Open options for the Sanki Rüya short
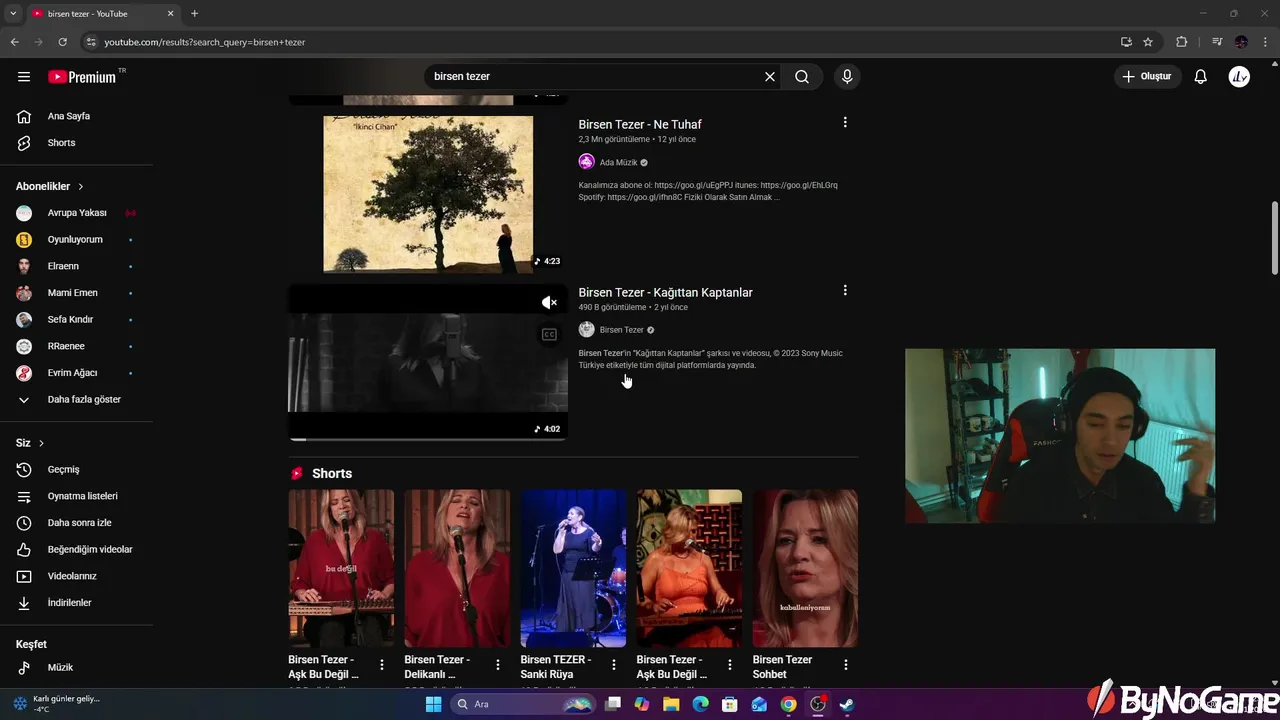The height and width of the screenshot is (720, 1280). (614, 665)
